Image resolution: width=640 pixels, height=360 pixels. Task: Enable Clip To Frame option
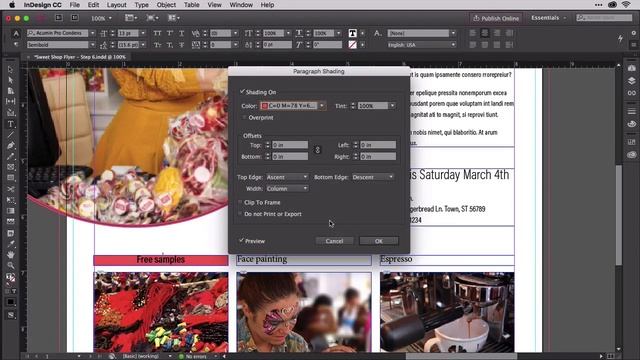coord(240,202)
